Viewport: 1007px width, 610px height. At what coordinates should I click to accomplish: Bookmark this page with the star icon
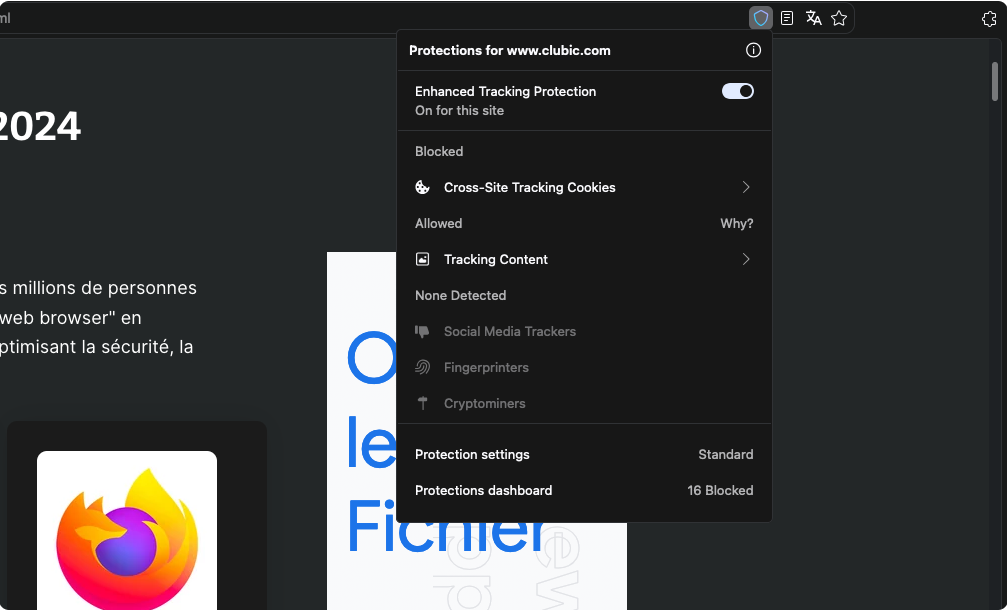click(839, 18)
